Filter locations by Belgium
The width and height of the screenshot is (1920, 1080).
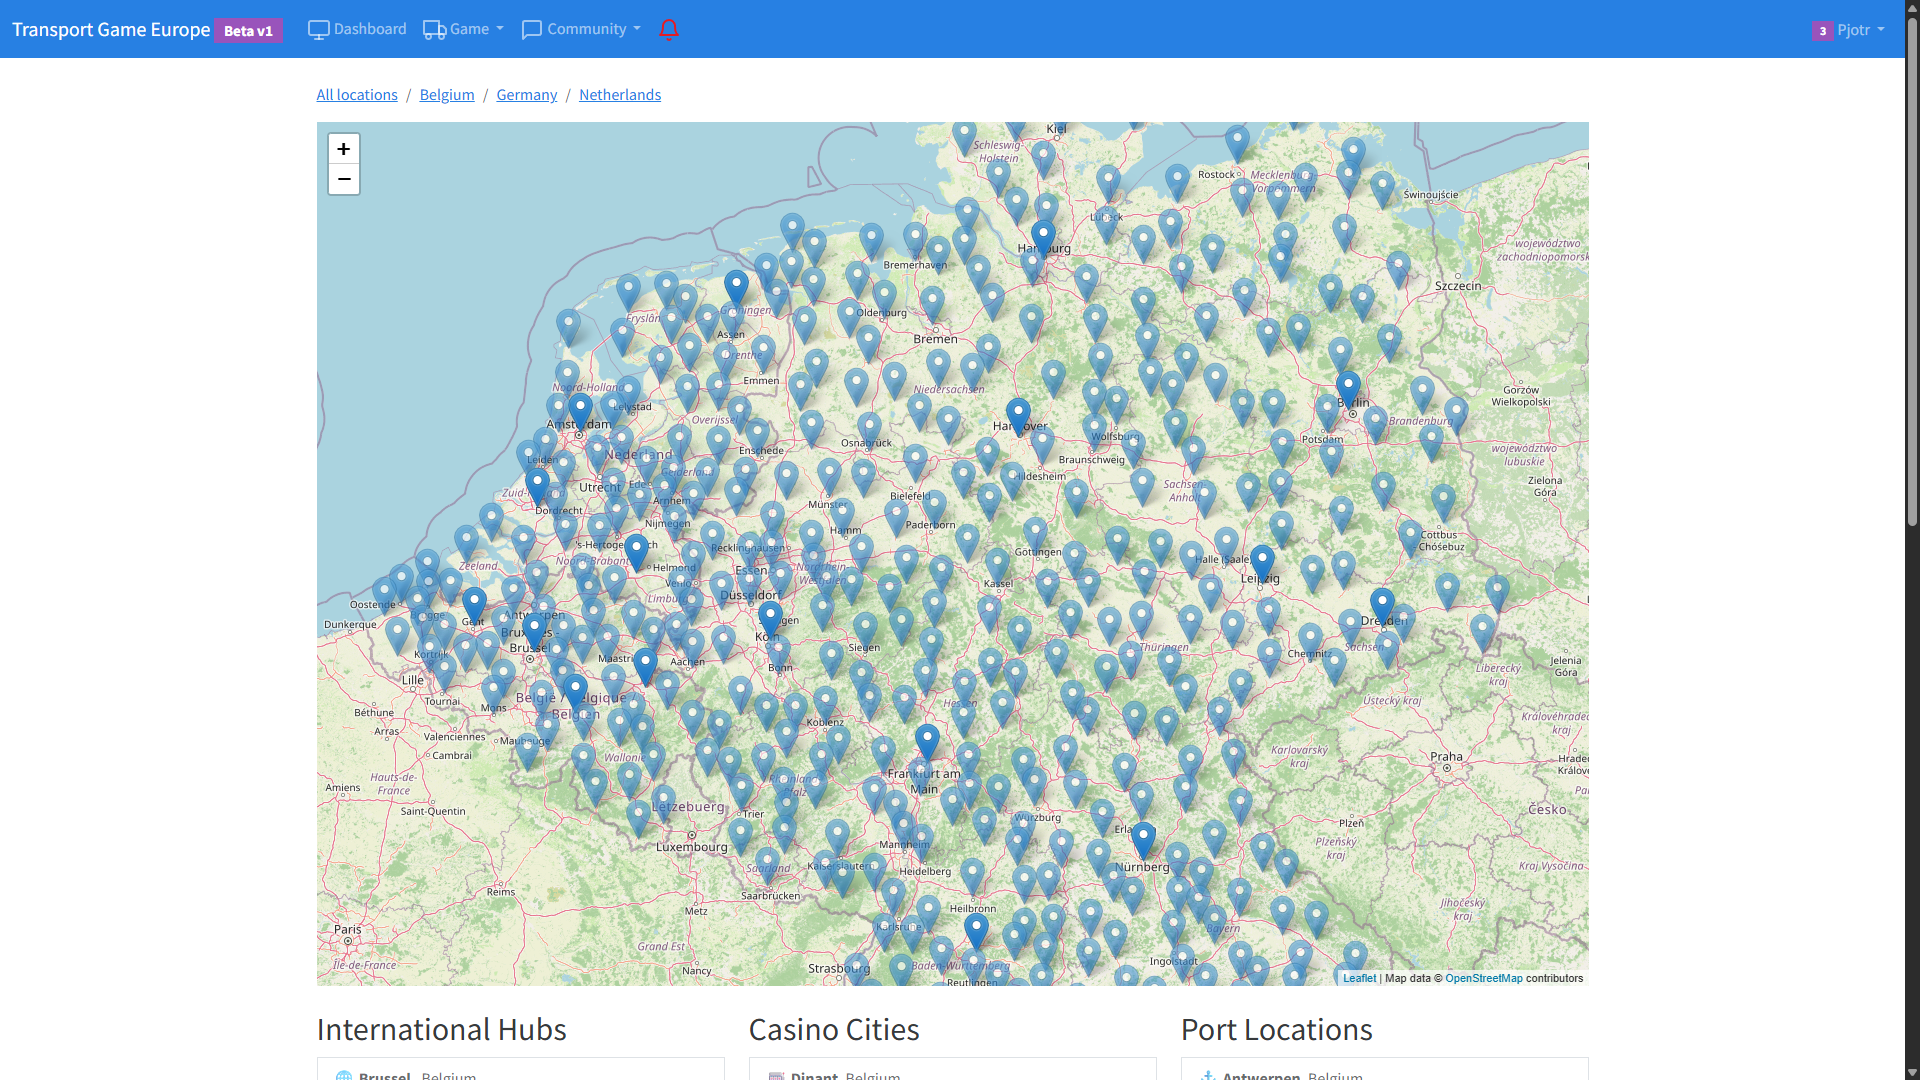(447, 94)
